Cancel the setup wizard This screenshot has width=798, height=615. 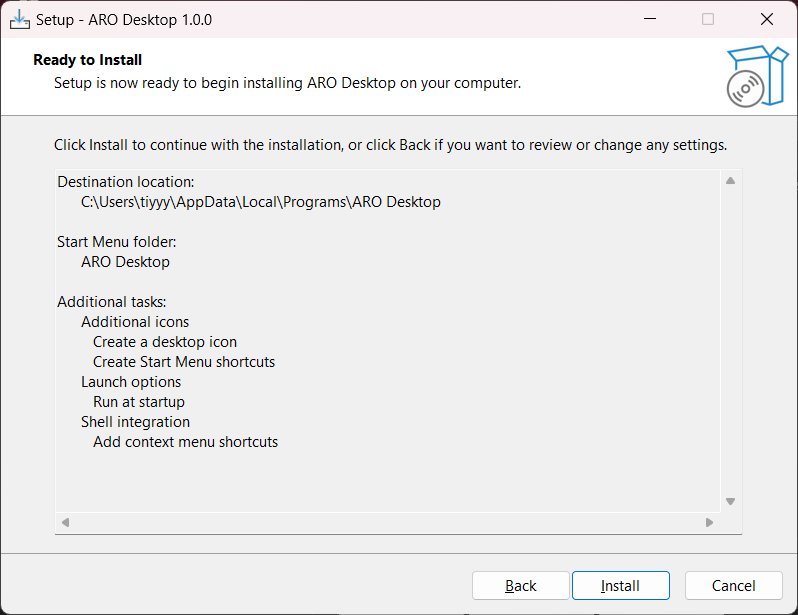click(733, 585)
